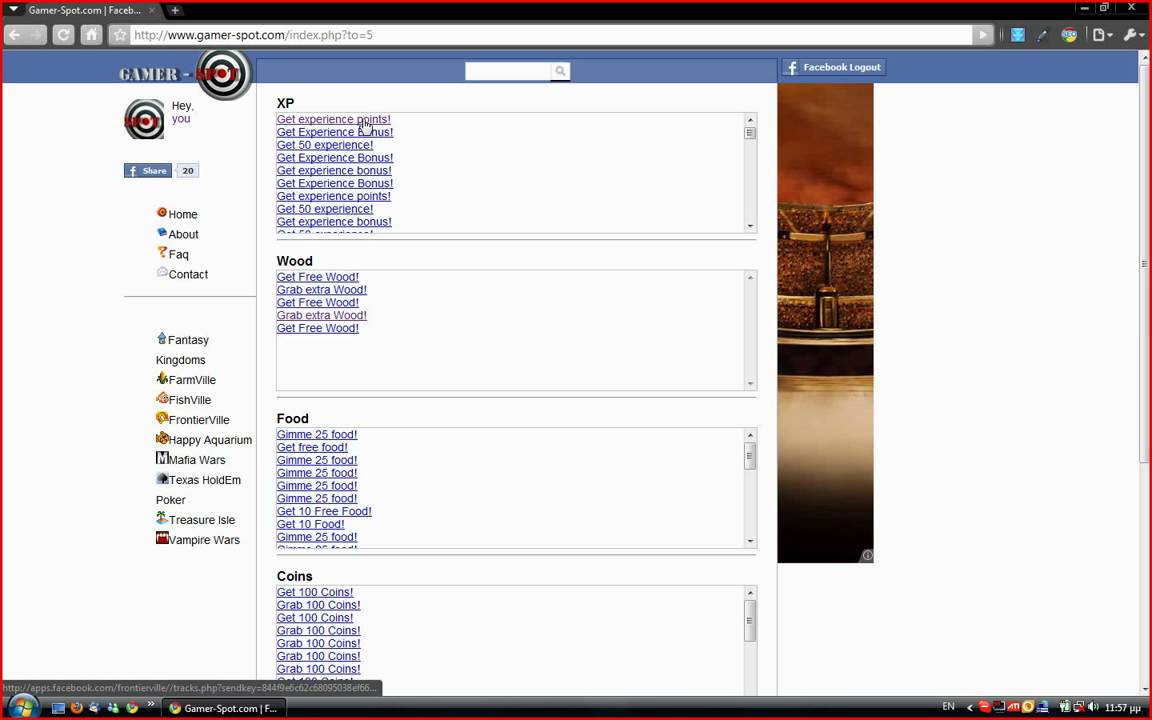Close the Gamer-Spot.com tab
The height and width of the screenshot is (720, 1152).
tap(152, 10)
